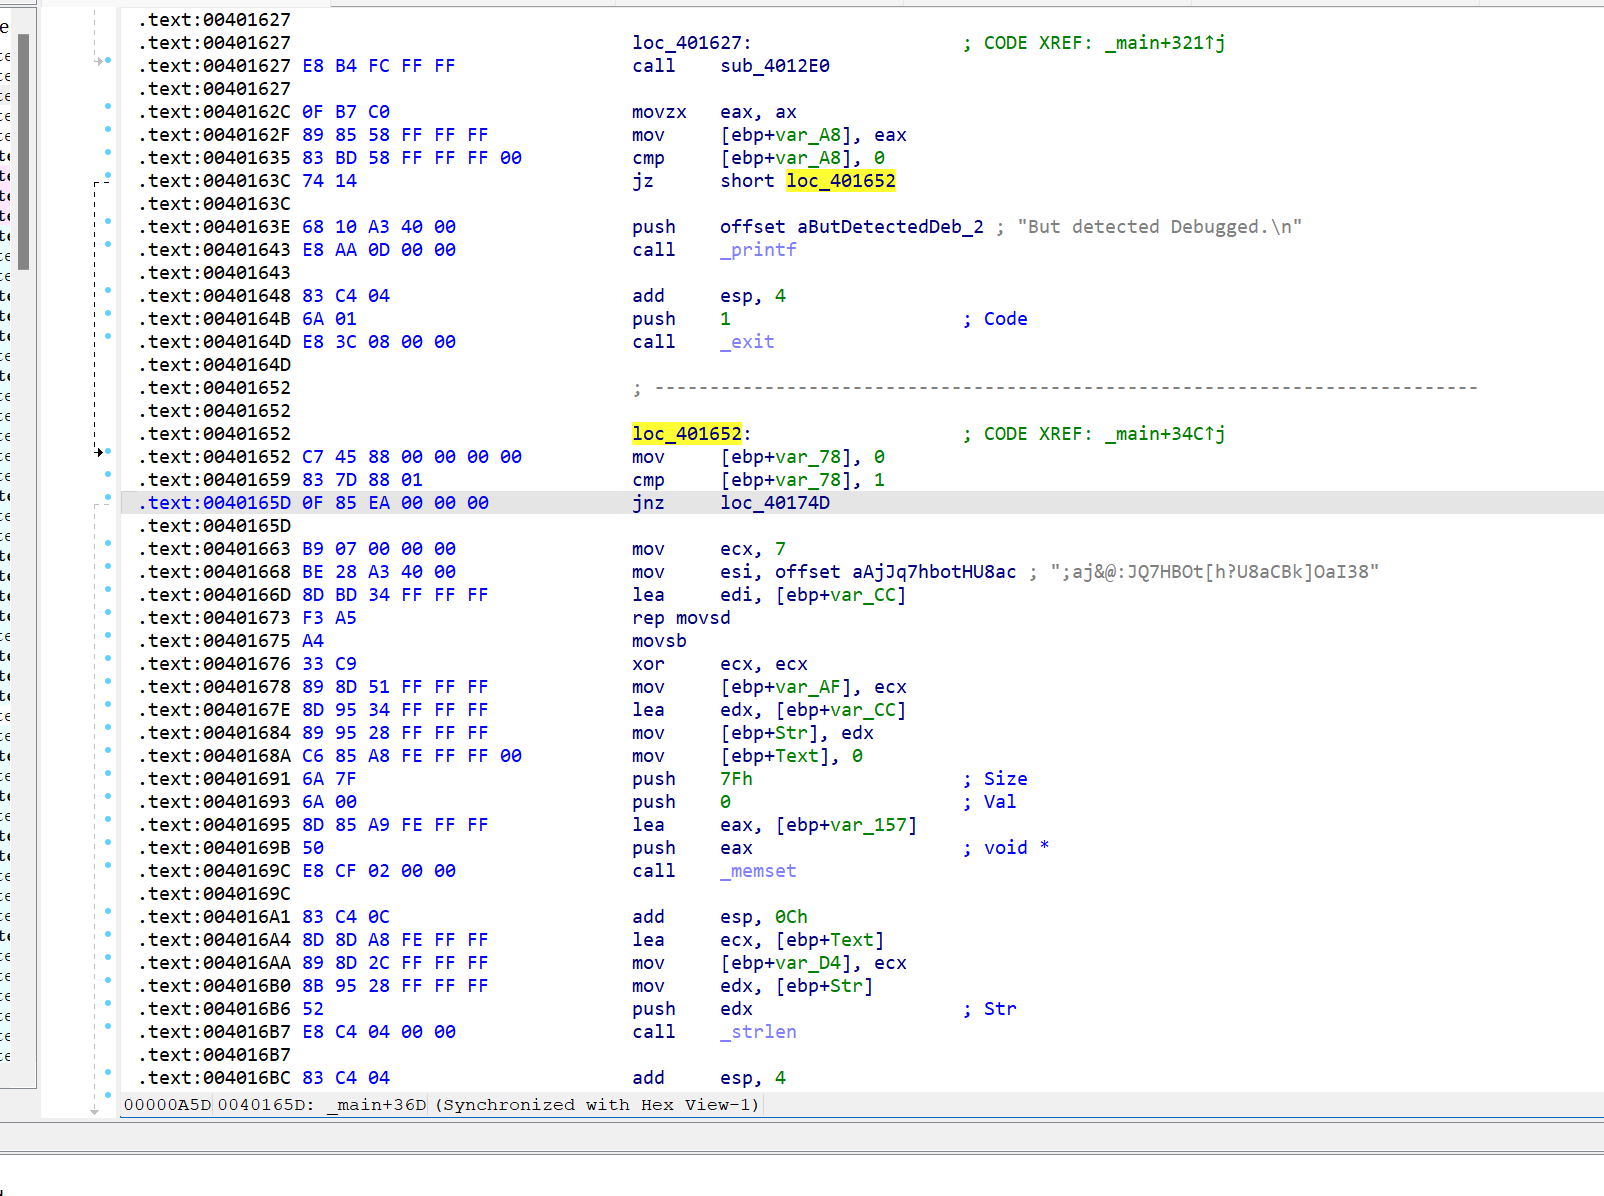Click Str in the mov [ebp+Str], edx line
The image size is (1604, 1196).
[791, 733]
